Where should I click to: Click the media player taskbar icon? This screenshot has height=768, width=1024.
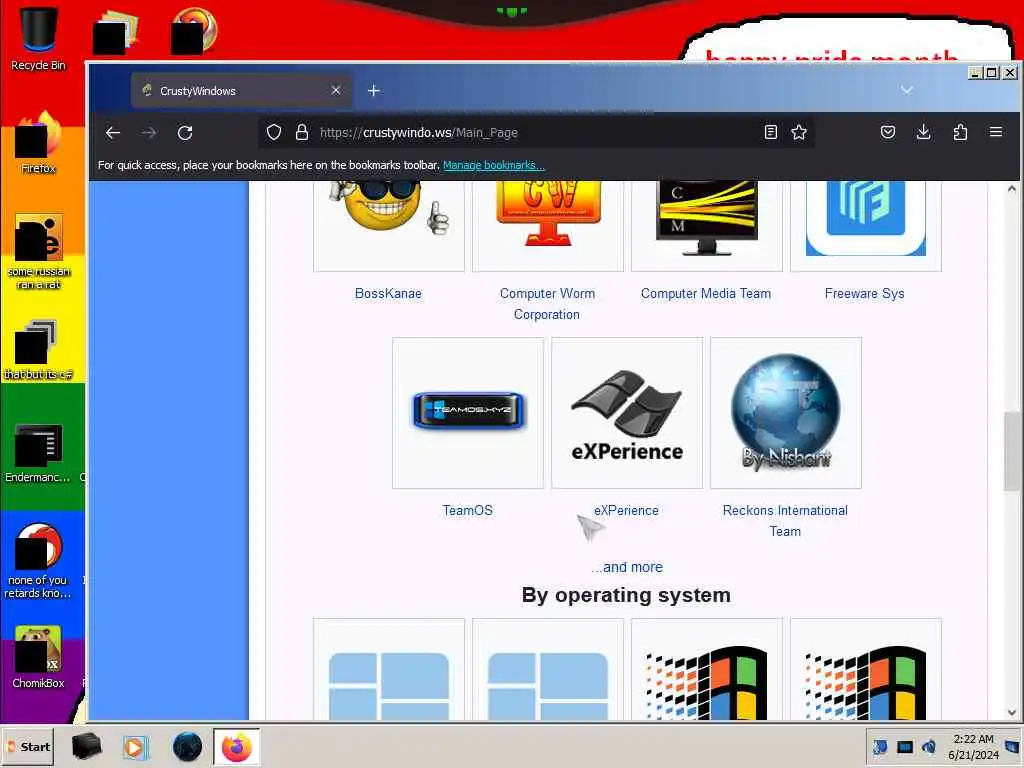(x=136, y=746)
